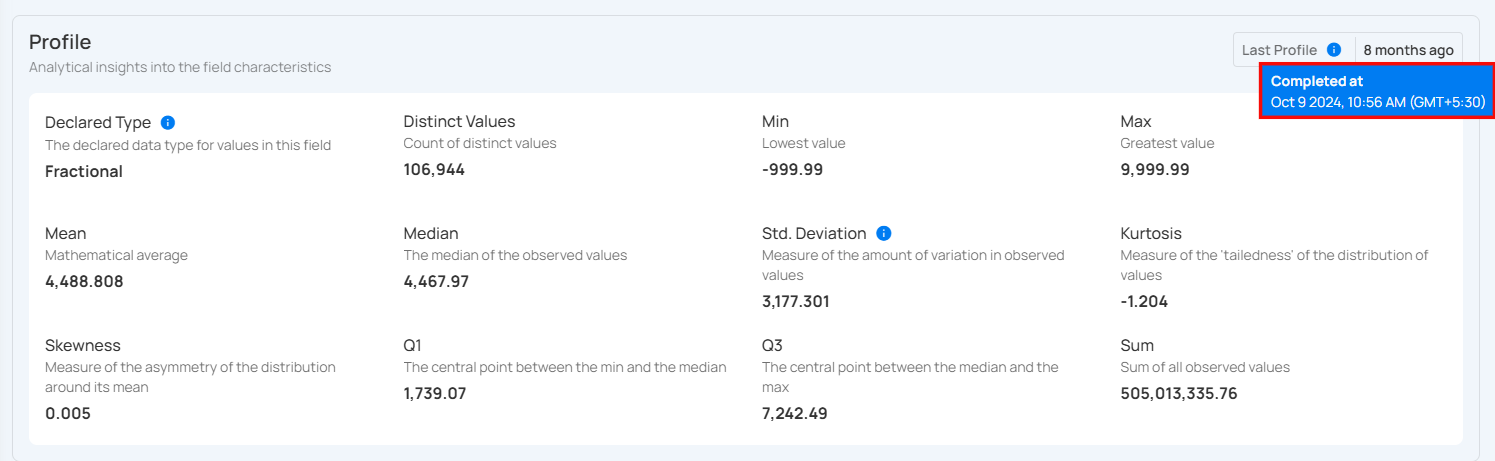The image size is (1495, 461).
Task: Click the "Completed at" tooltip
Action: [x=1377, y=91]
